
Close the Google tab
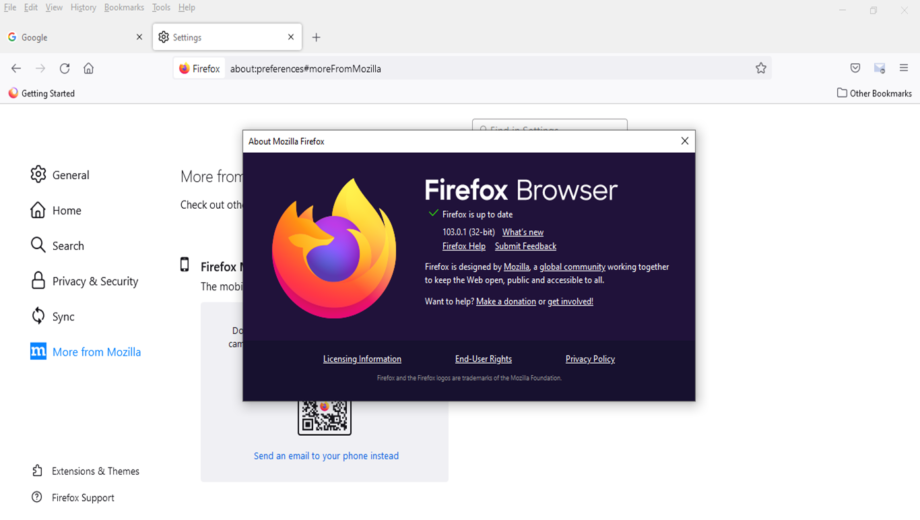[139, 37]
